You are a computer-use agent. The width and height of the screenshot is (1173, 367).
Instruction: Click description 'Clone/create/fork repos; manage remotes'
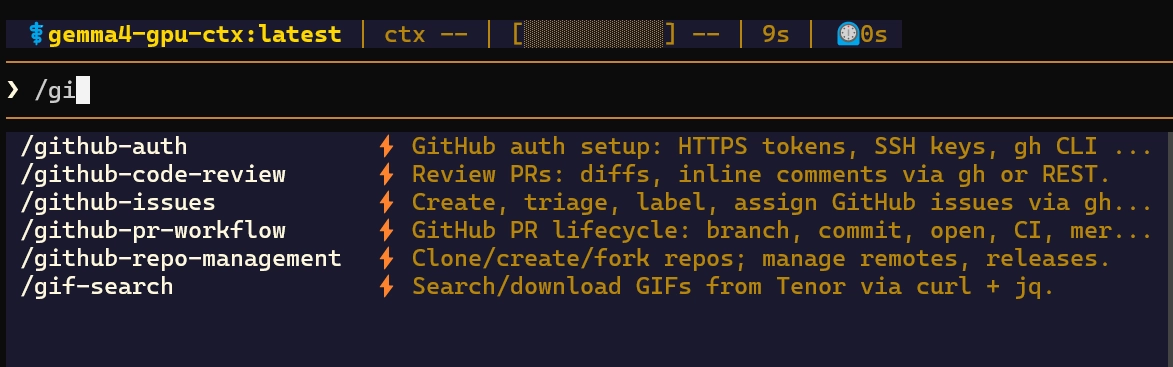coord(693,259)
